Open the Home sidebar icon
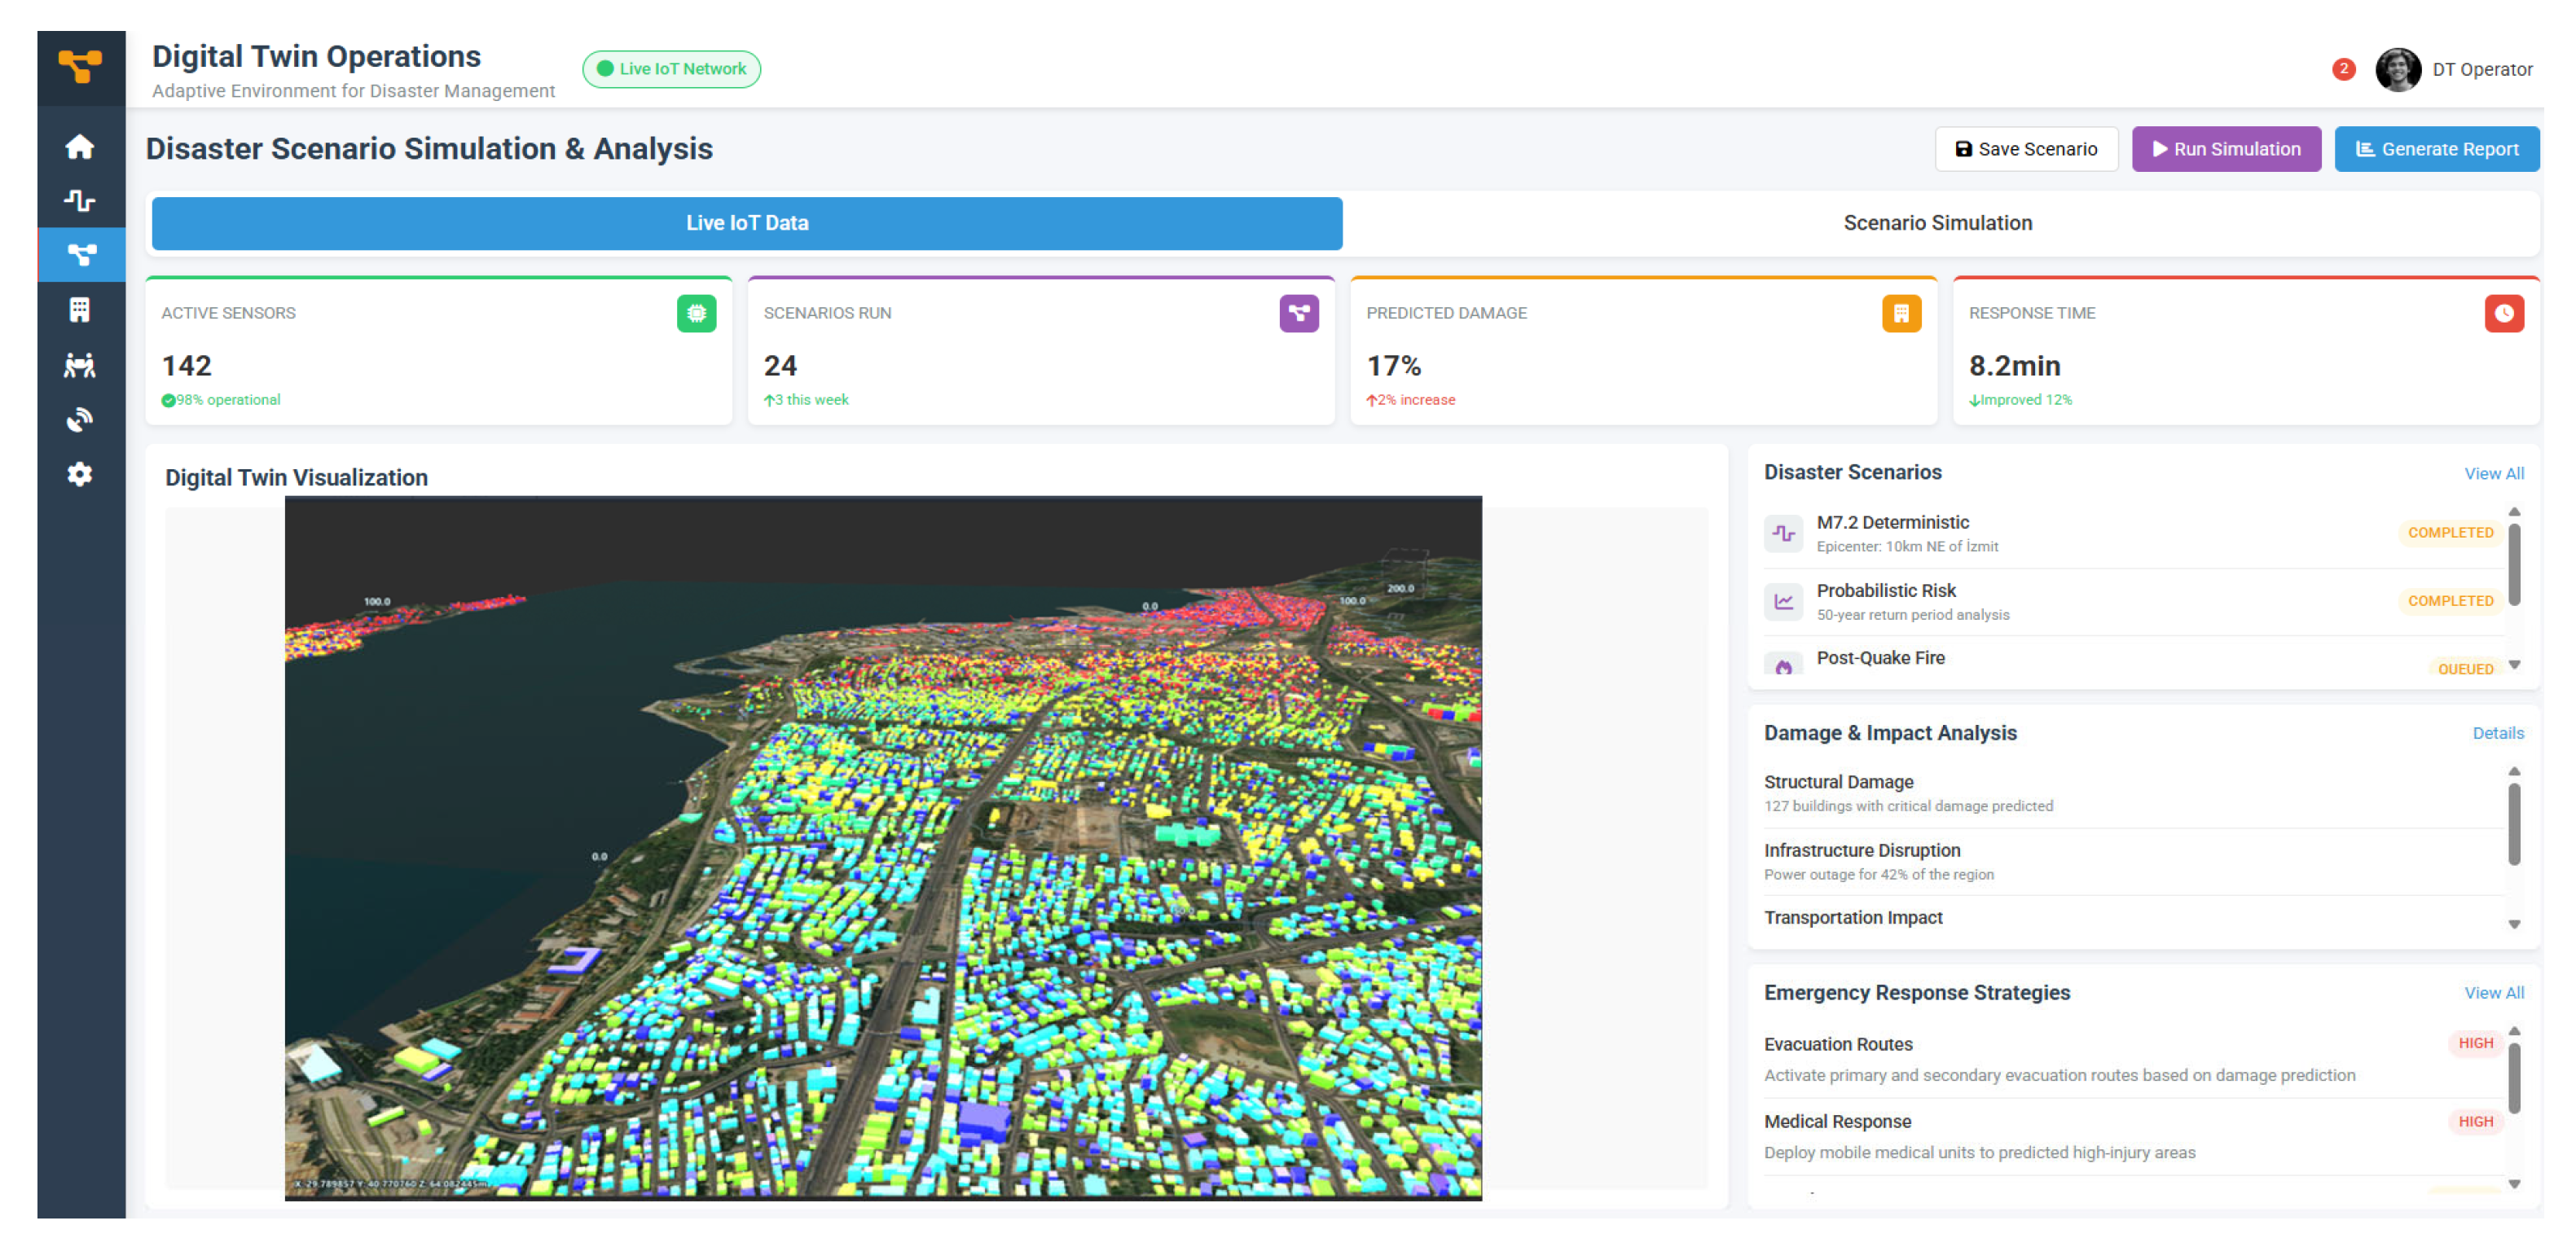Image resolution: width=2576 pixels, height=1247 pixels. pyautogui.click(x=80, y=147)
